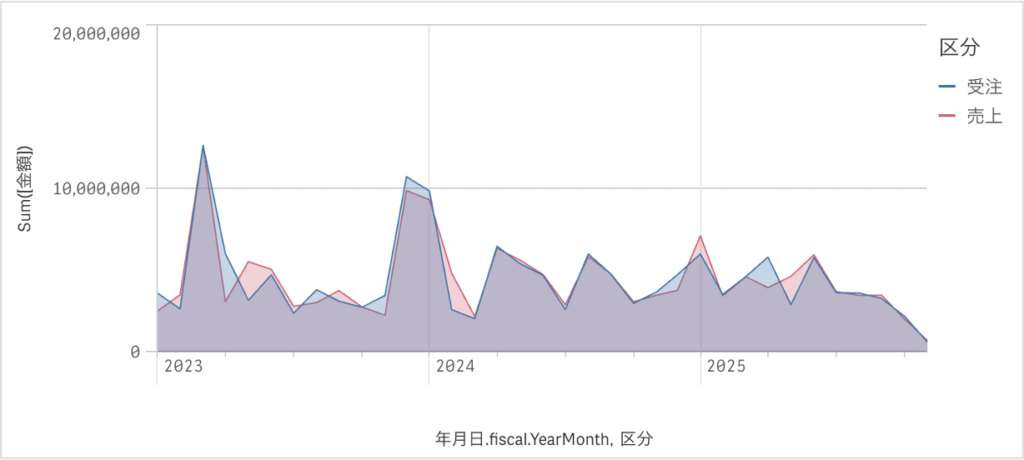Click the blue 受注 legend line swatch
Image resolution: width=1024 pixels, height=460 pixels.
[948, 87]
